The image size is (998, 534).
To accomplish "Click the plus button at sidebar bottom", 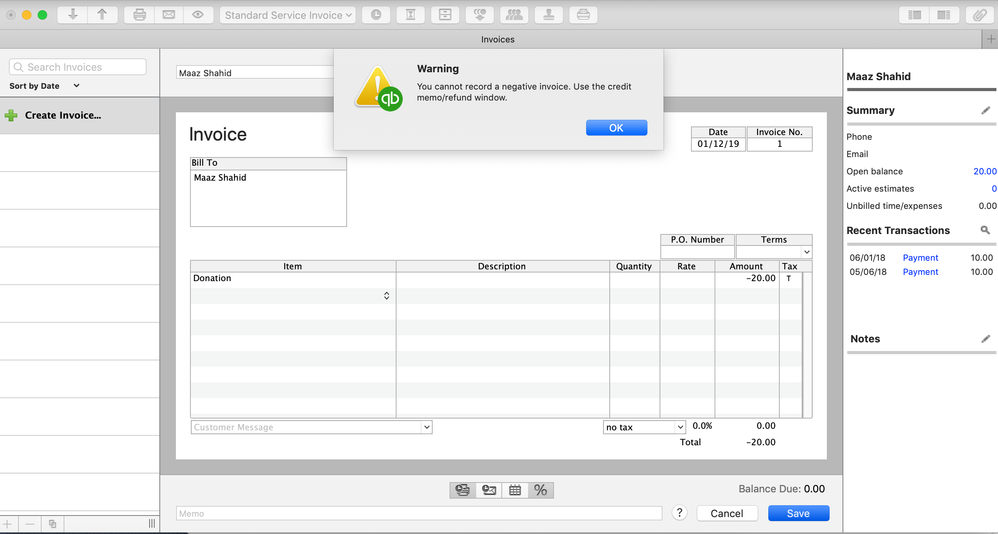I will tap(7, 524).
